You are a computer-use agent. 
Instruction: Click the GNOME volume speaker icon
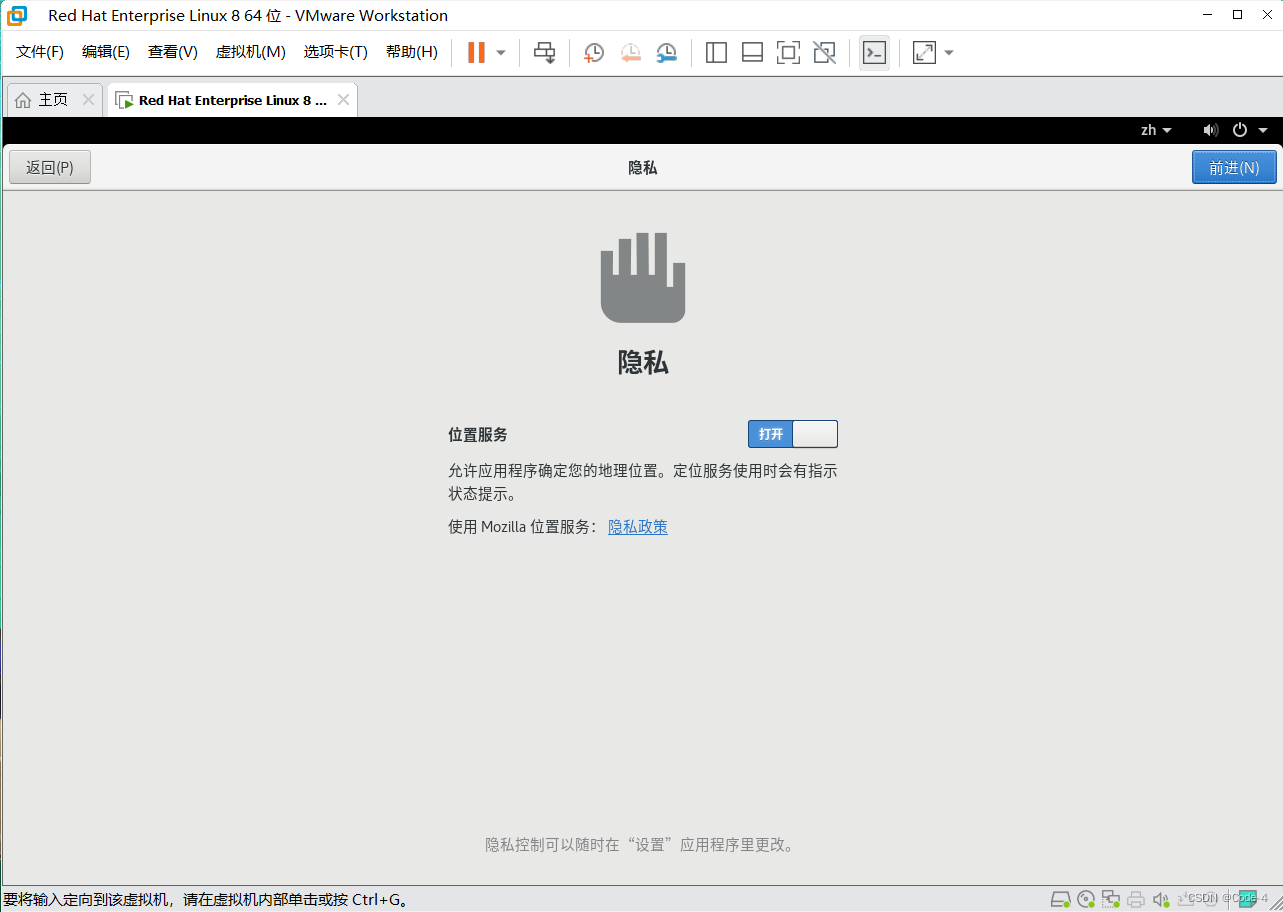[1211, 130]
